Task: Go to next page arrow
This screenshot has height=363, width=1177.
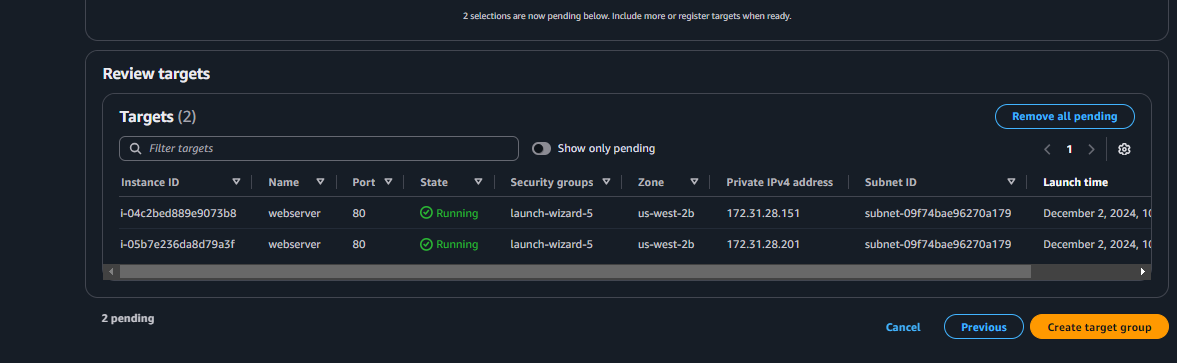Action: click(x=1091, y=149)
